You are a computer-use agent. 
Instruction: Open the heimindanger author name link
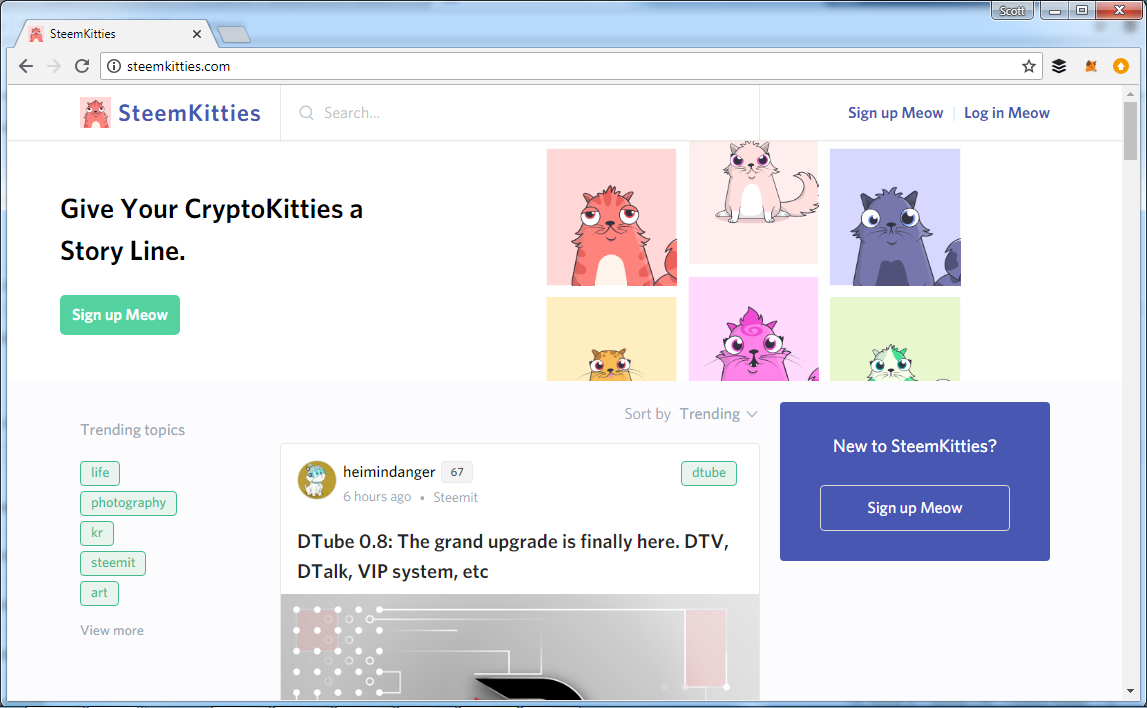pos(389,472)
